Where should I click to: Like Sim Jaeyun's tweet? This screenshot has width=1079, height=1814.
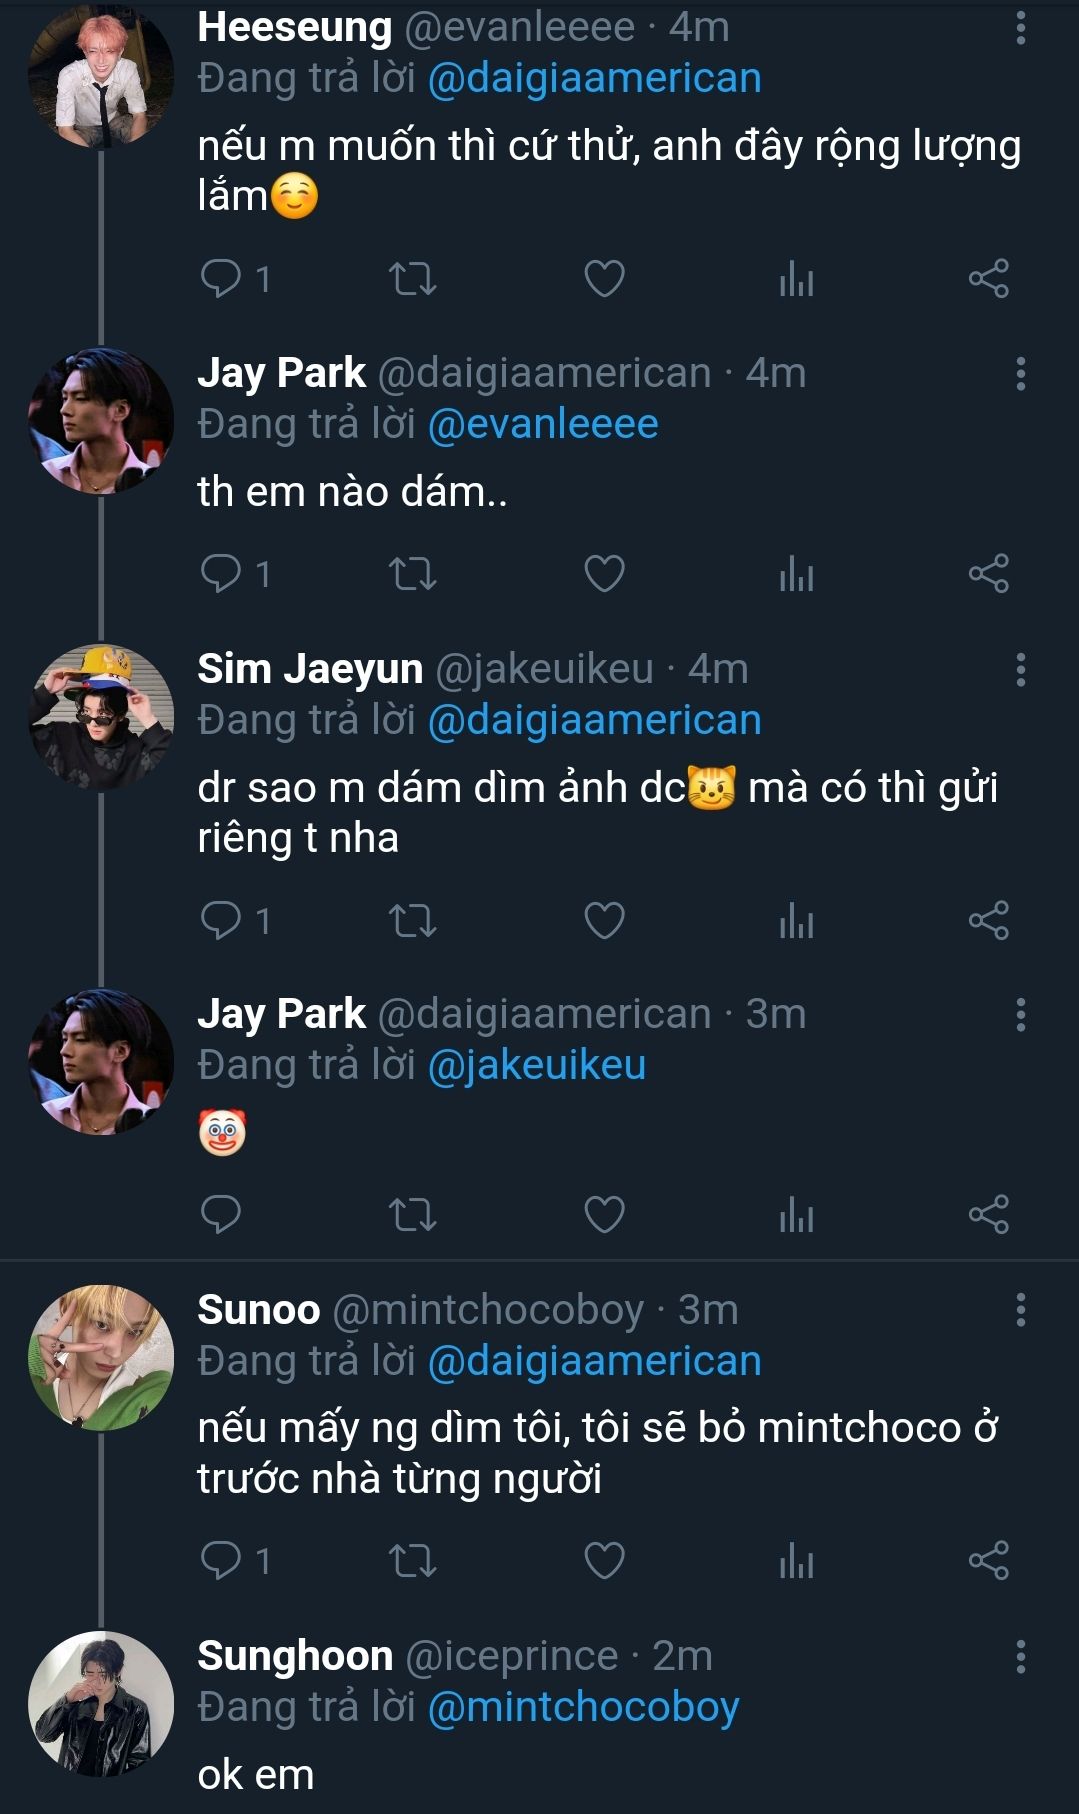tap(604, 920)
